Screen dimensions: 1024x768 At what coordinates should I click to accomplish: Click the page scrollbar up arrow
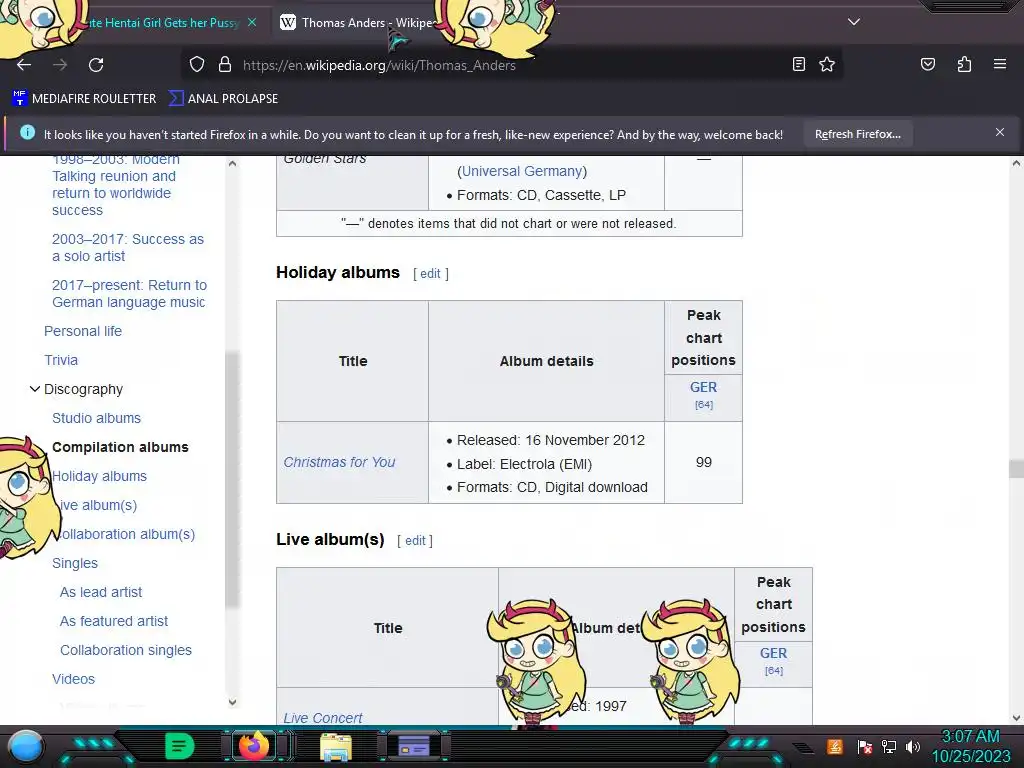pos(1016,163)
